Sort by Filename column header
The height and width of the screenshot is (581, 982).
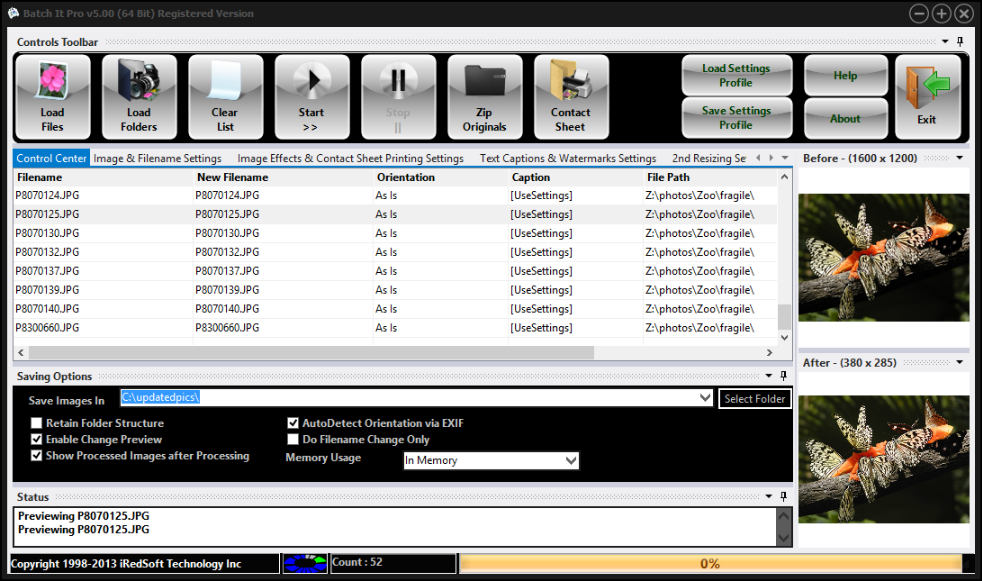103,177
